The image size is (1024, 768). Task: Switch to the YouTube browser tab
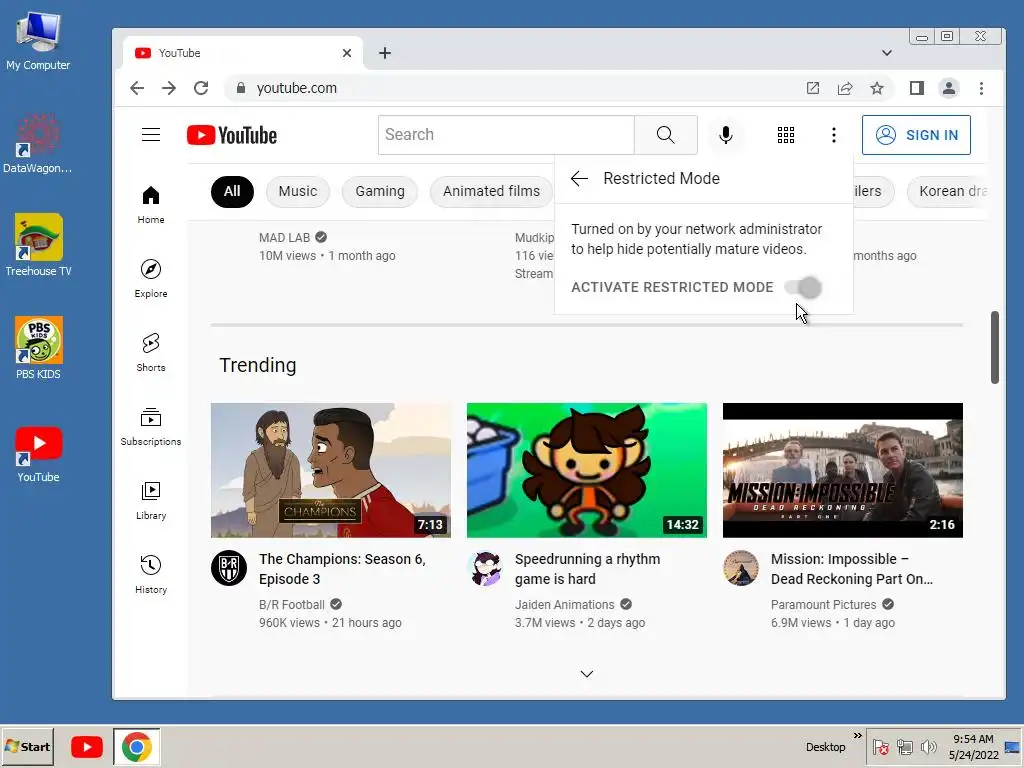tap(242, 53)
